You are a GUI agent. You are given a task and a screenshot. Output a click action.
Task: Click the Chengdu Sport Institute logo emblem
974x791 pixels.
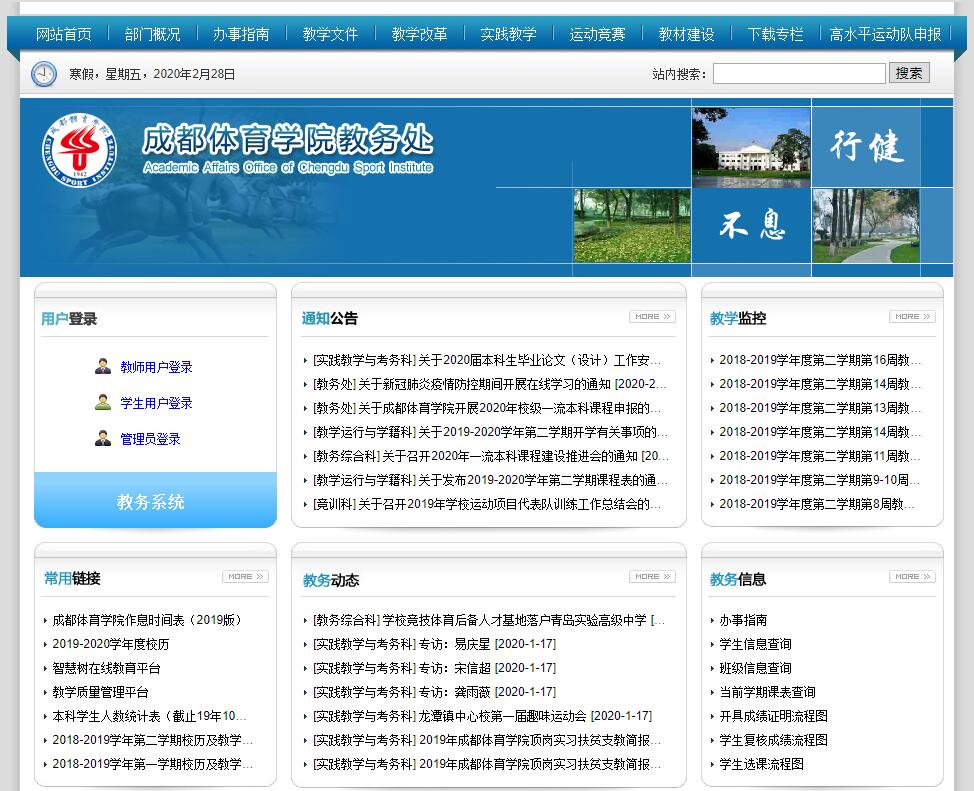(x=79, y=155)
